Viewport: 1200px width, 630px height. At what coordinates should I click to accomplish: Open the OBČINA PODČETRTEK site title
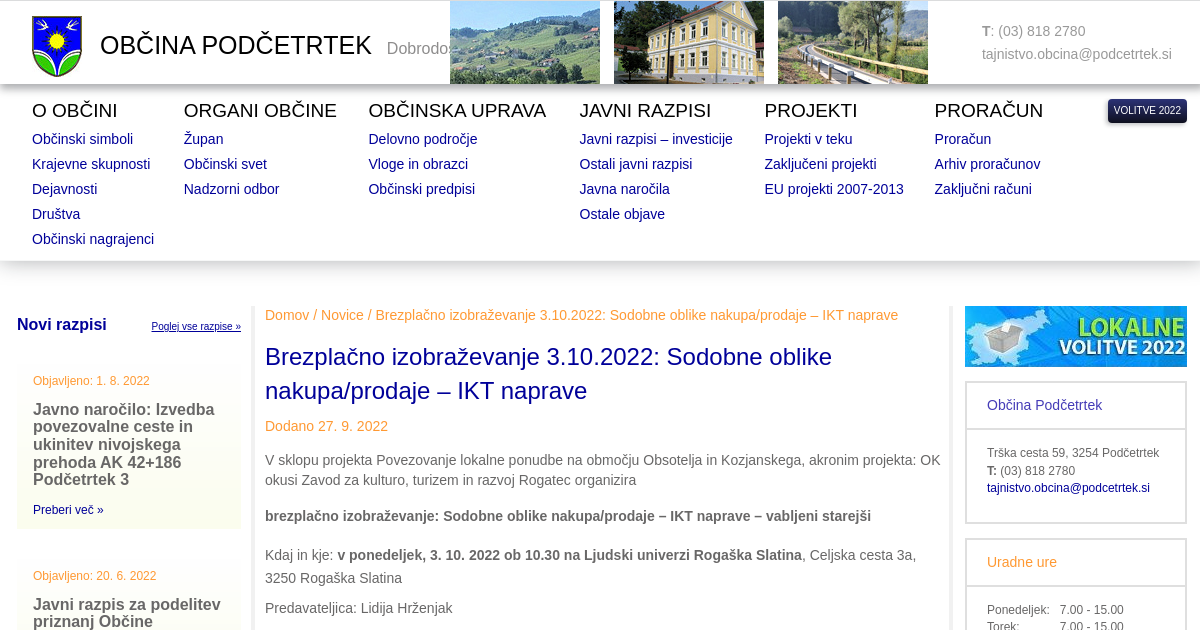click(x=236, y=46)
